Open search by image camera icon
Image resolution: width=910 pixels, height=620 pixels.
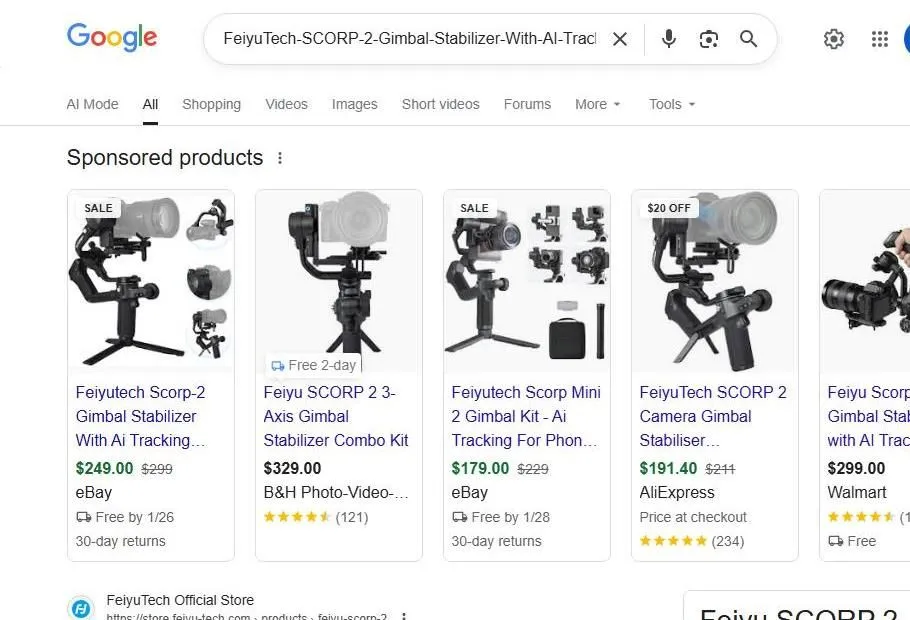click(709, 39)
